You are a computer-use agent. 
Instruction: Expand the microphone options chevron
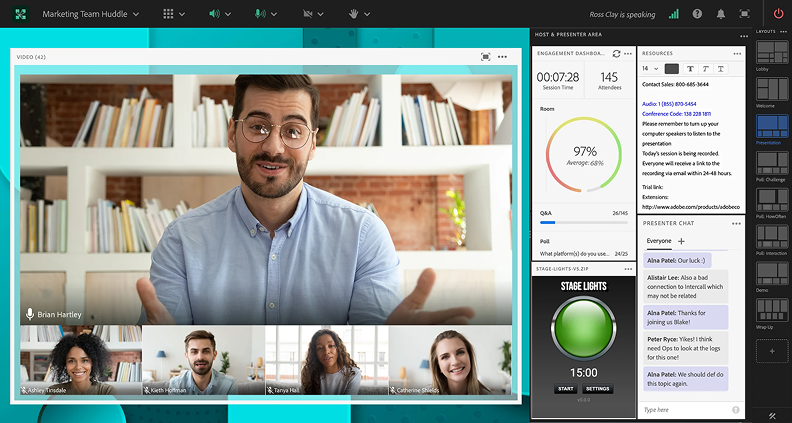[x=274, y=15]
